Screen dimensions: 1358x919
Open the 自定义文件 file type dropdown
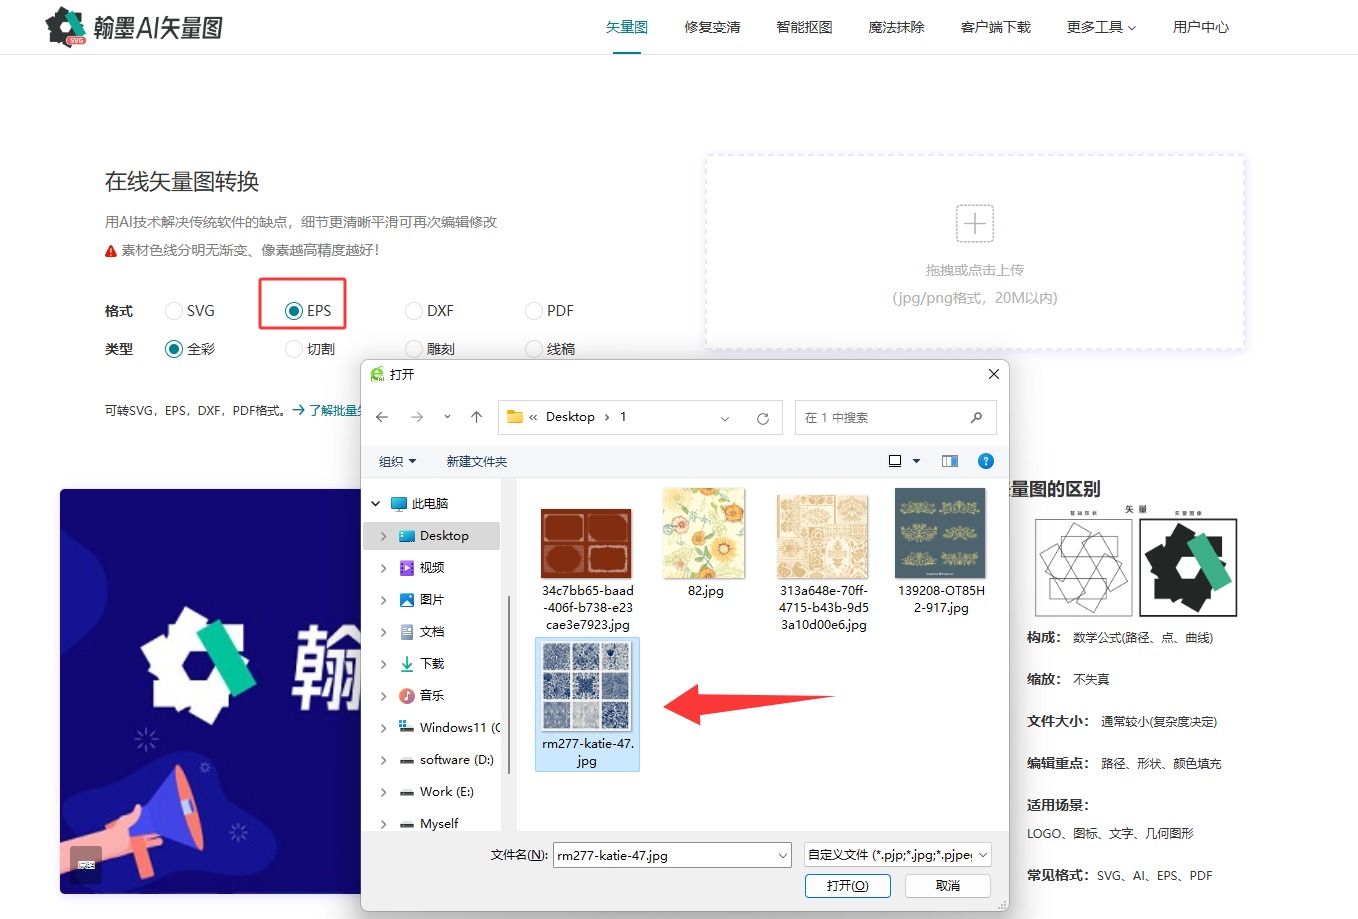tap(896, 855)
